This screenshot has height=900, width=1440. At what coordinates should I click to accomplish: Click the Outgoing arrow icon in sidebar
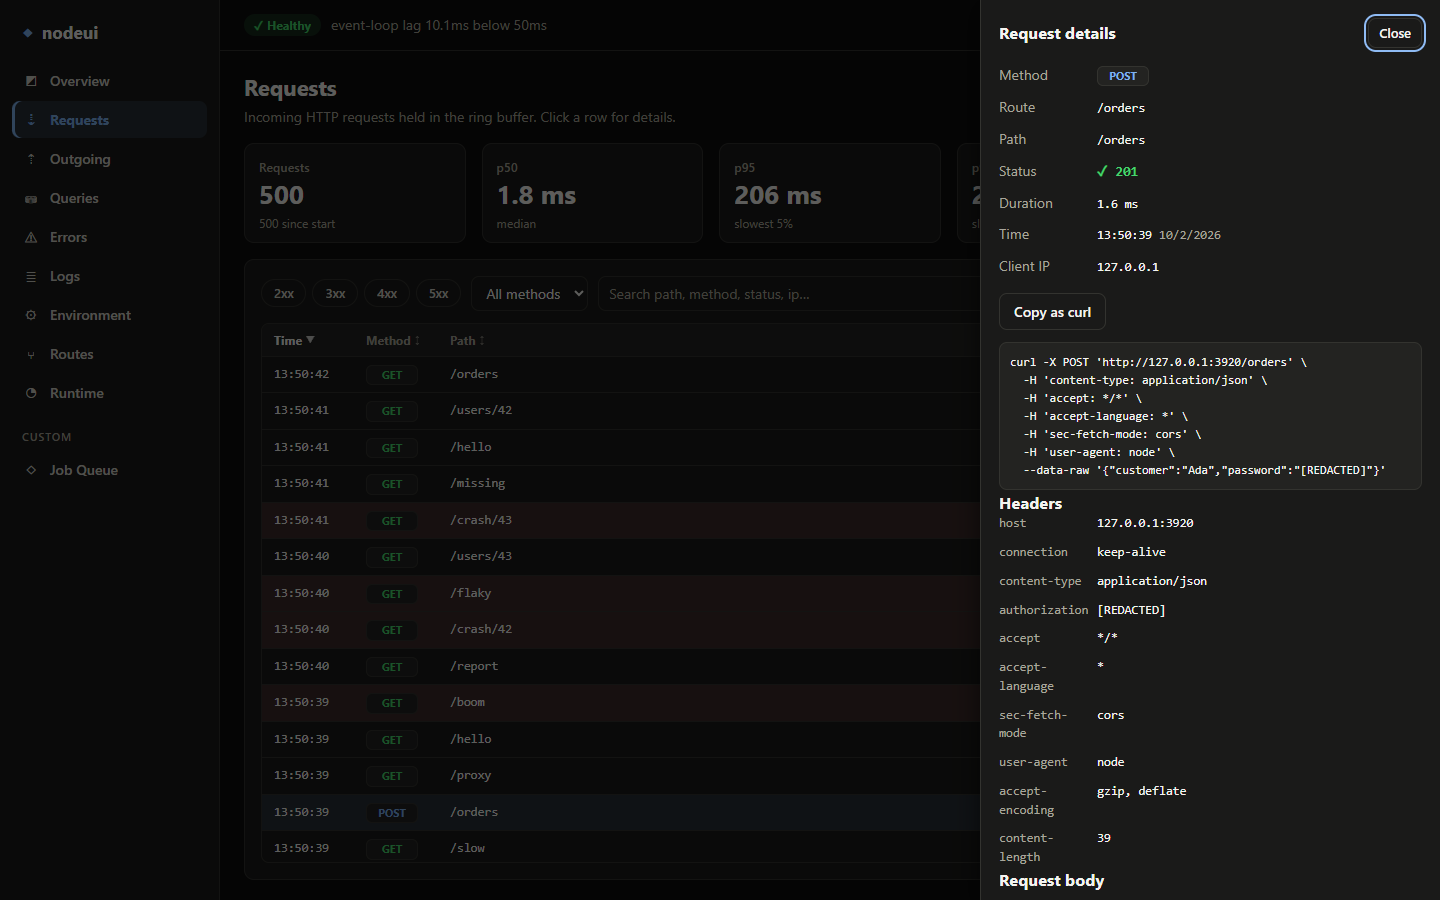pyautogui.click(x=31, y=159)
